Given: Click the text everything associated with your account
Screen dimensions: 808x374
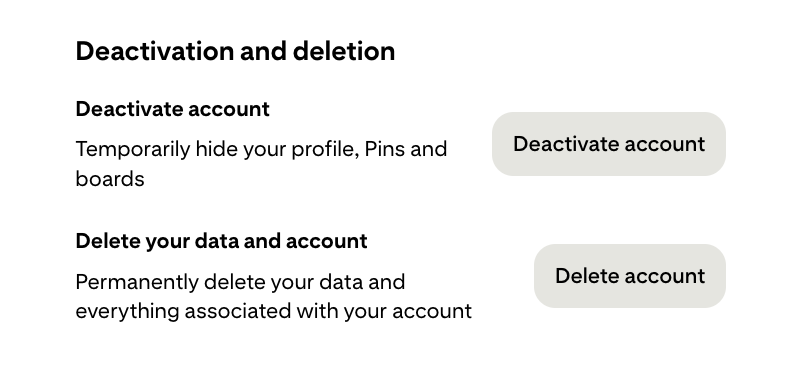Looking at the screenshot, I should 274,312.
